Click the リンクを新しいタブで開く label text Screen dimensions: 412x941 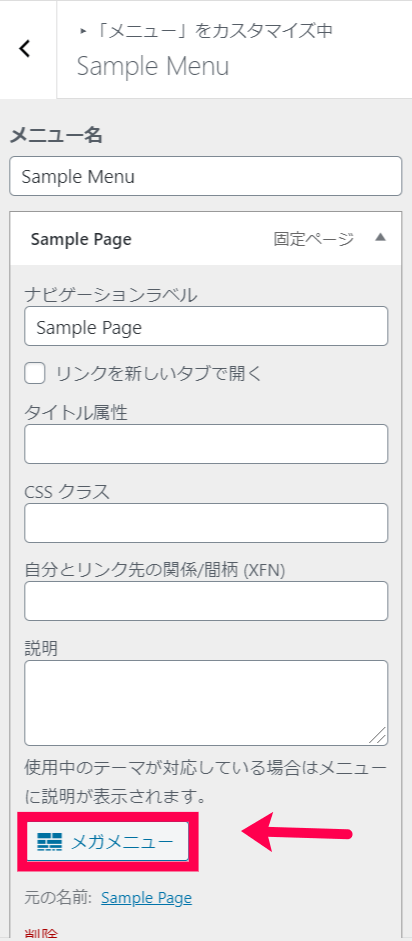[159, 373]
